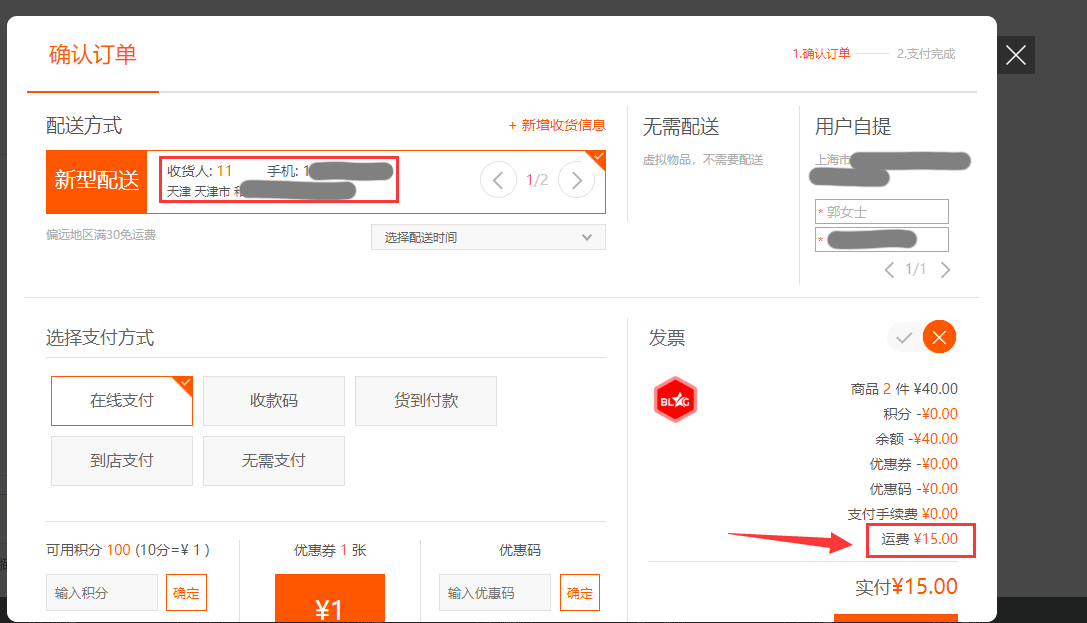Click previous pickup contact chevron

(x=889, y=270)
